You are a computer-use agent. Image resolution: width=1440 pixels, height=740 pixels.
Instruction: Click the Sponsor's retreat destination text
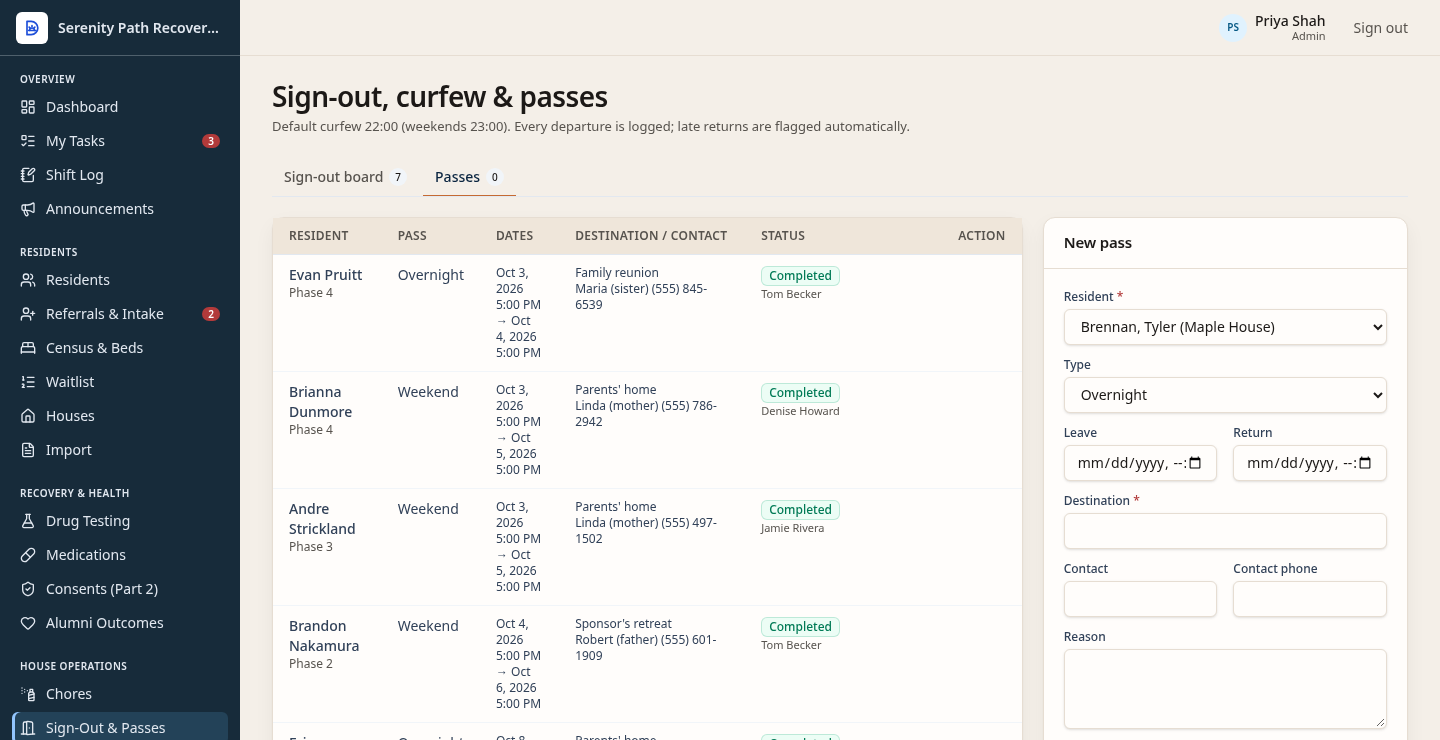(x=623, y=624)
